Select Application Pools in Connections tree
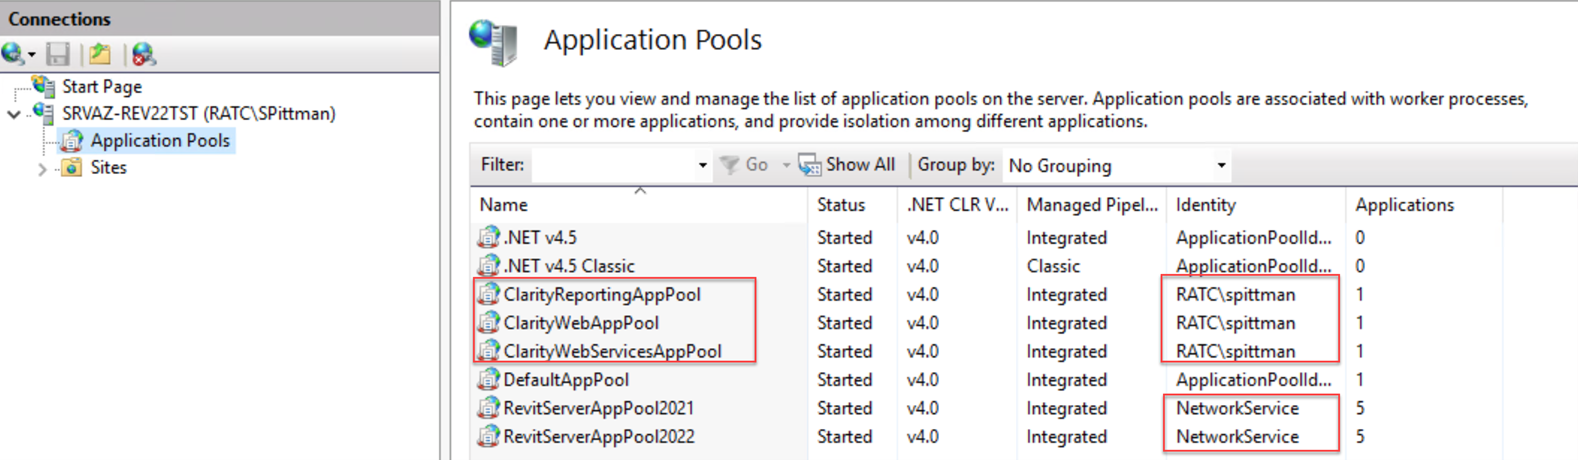The height and width of the screenshot is (460, 1578). pos(160,141)
